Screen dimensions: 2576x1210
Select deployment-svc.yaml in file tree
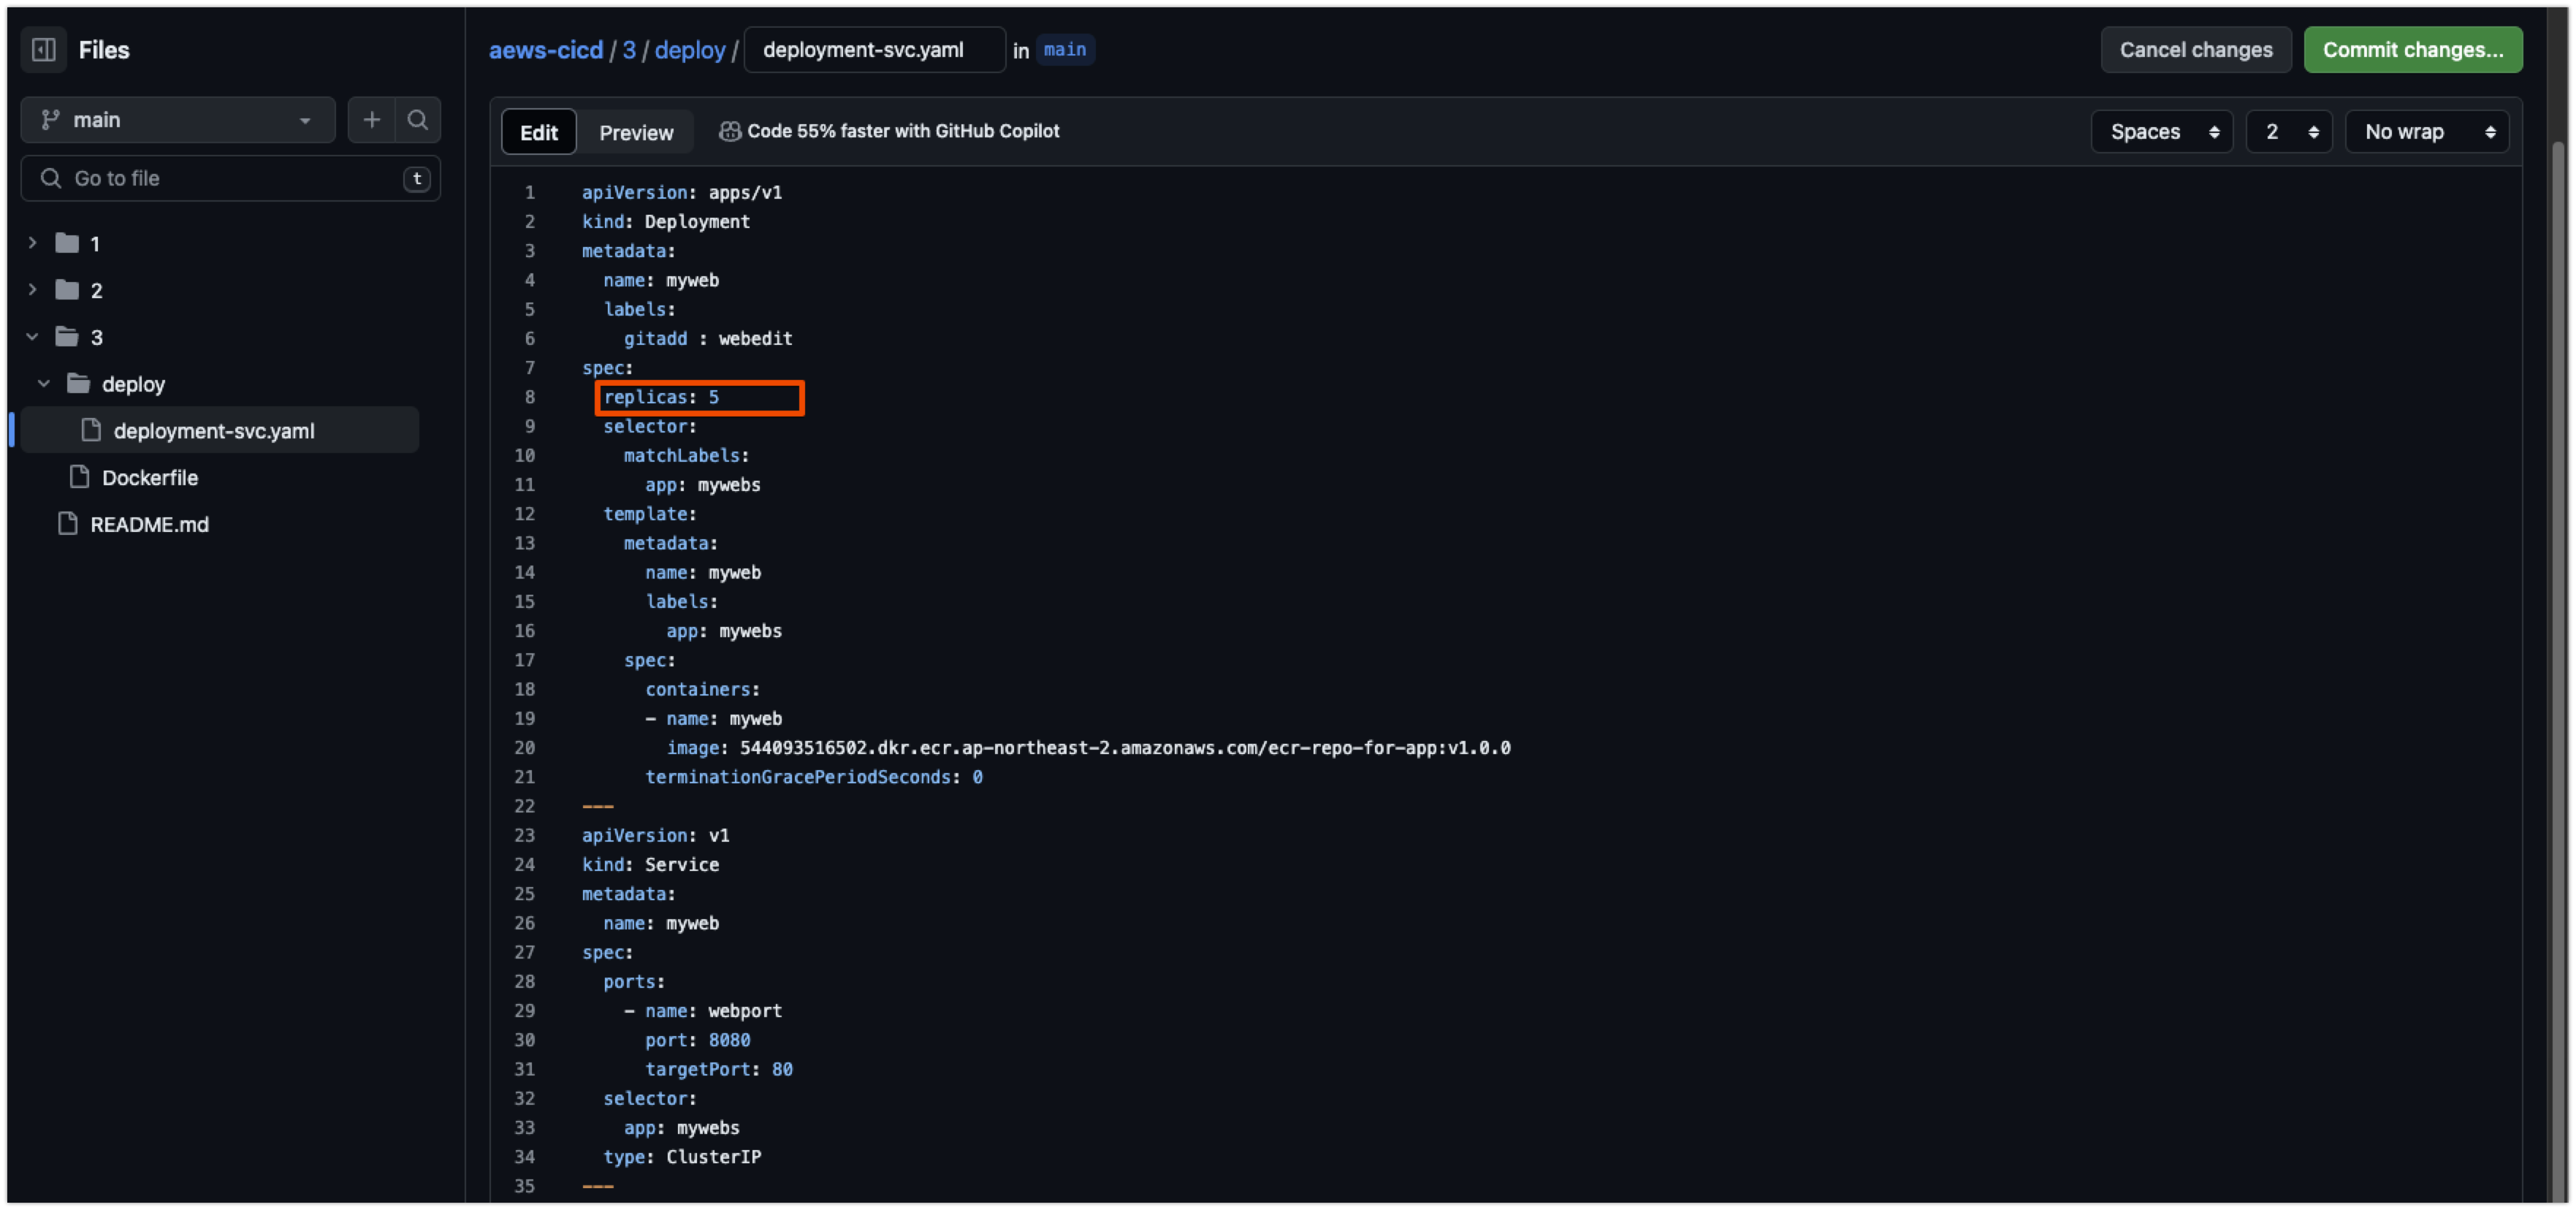pyautogui.click(x=219, y=430)
